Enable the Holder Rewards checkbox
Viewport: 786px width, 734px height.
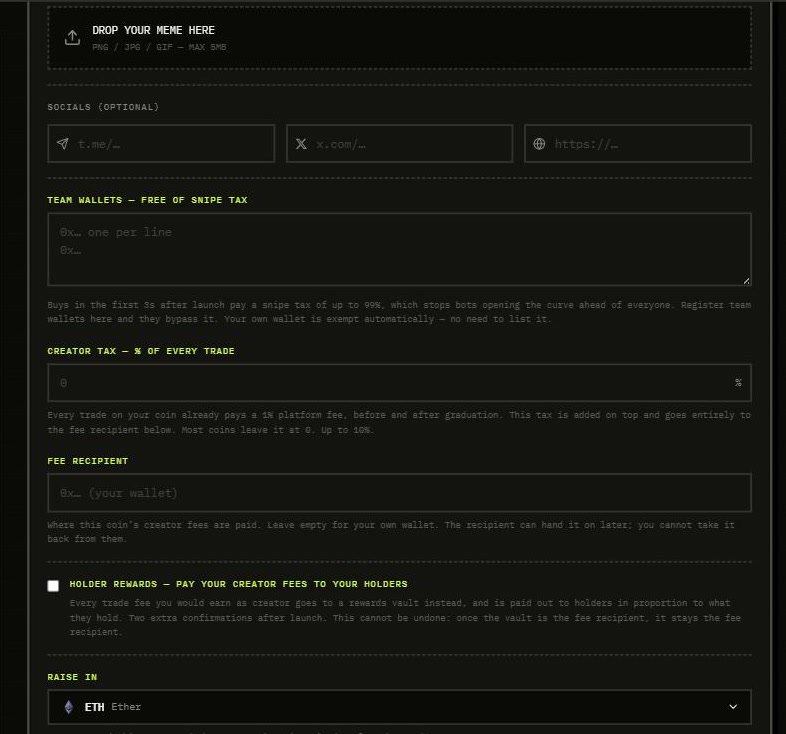(53, 586)
